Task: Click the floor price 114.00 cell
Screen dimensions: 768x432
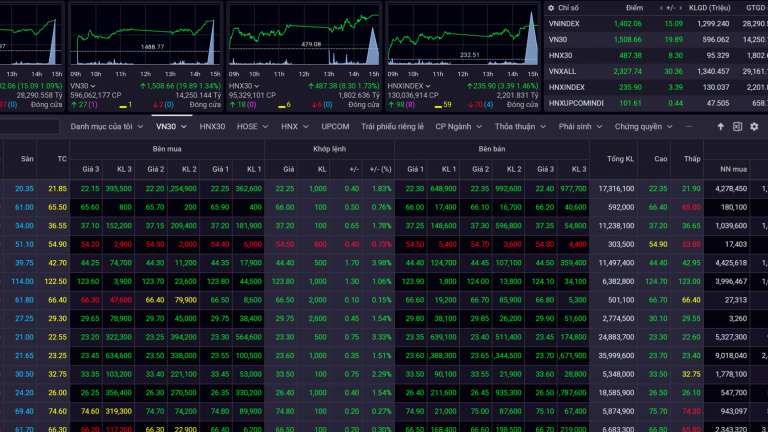Action: coord(22,282)
